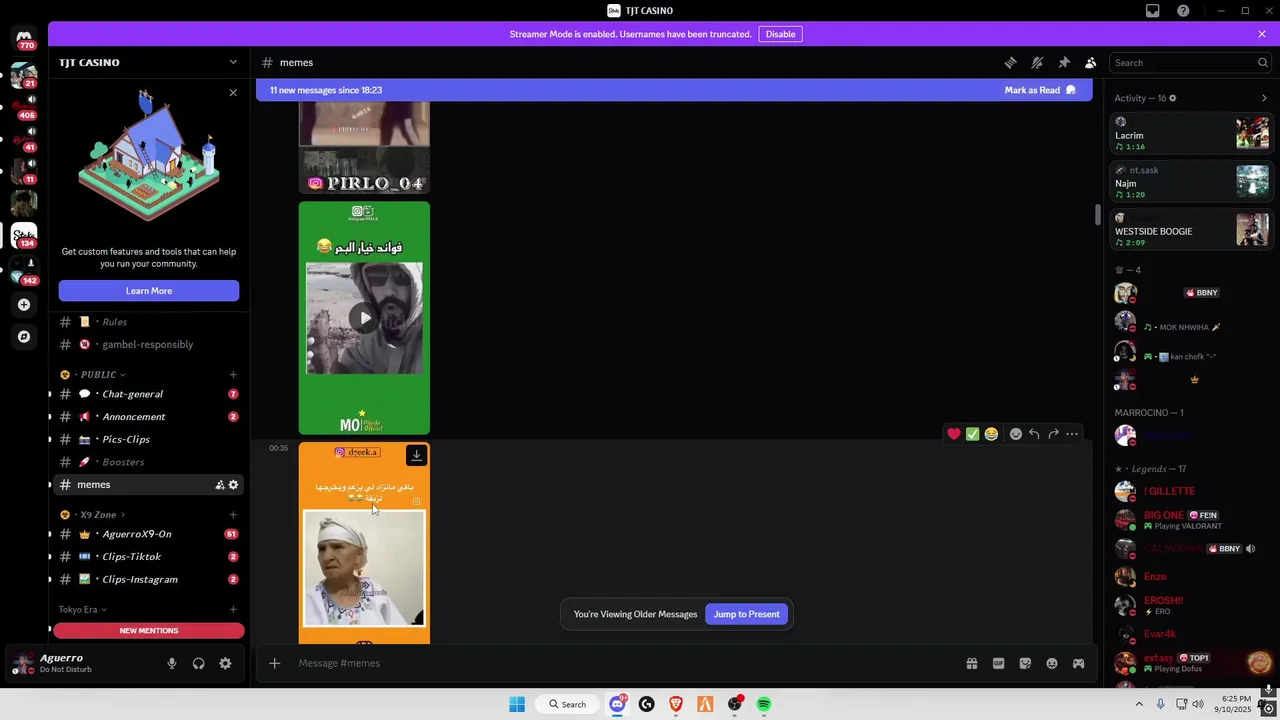This screenshot has height=720, width=1280.
Task: Collapse the X9 Zone category
Action: [x=98, y=515]
